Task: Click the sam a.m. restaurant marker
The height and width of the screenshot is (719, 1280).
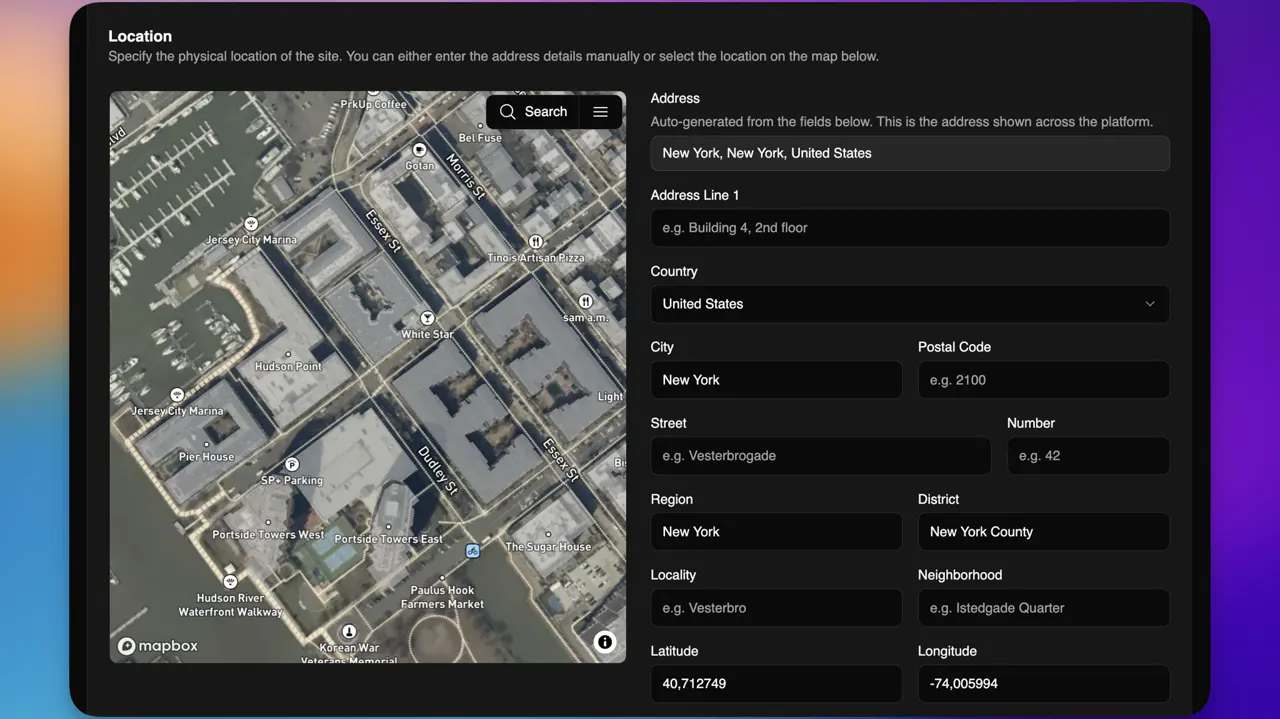Action: (x=586, y=301)
